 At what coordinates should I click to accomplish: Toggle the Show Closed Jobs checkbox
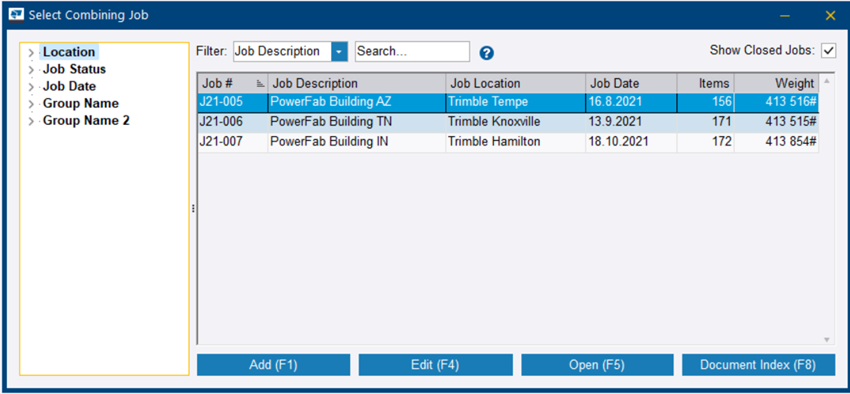[828, 50]
